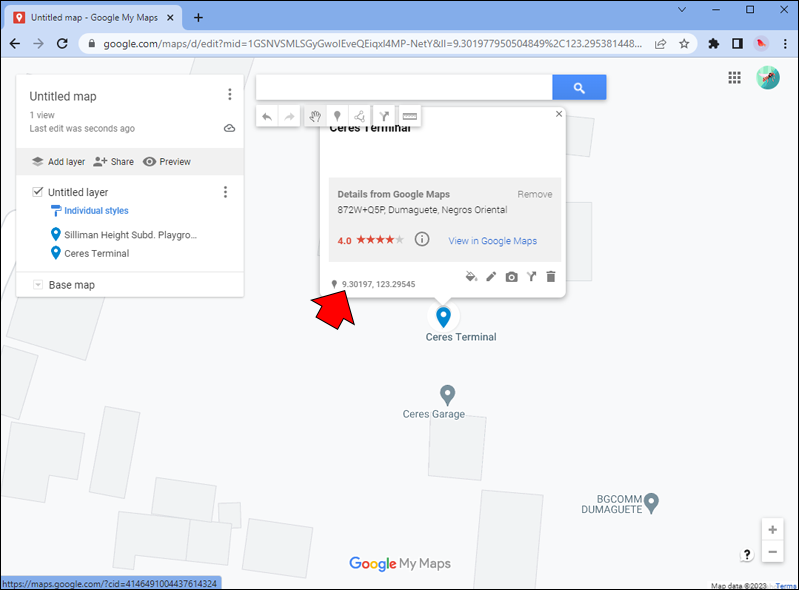Screen dimensions: 799x590
Task: Open Untitled map options three-dot menu
Action: pos(230,94)
